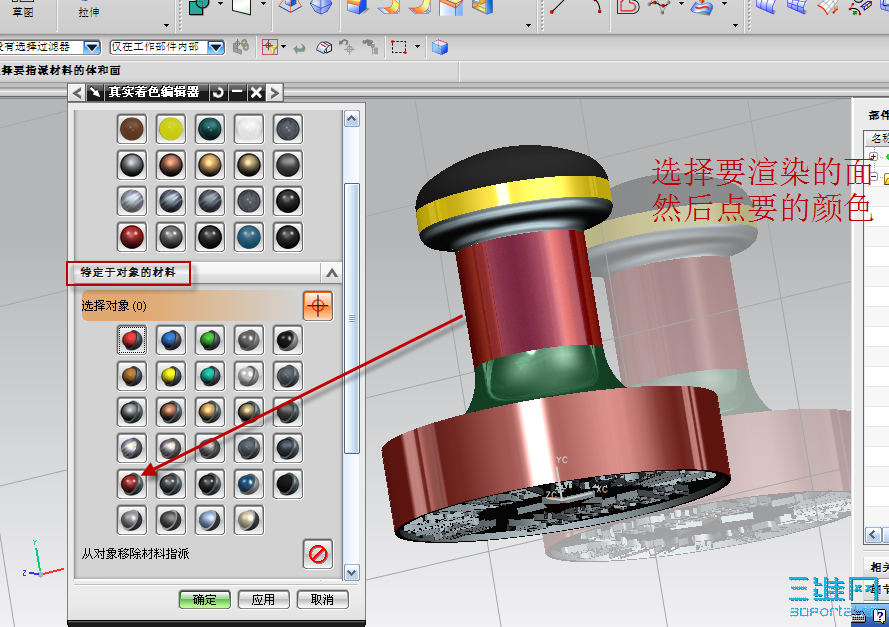Pick the brown material in the upper palette
Image resolution: width=889 pixels, height=627 pixels.
(x=132, y=129)
